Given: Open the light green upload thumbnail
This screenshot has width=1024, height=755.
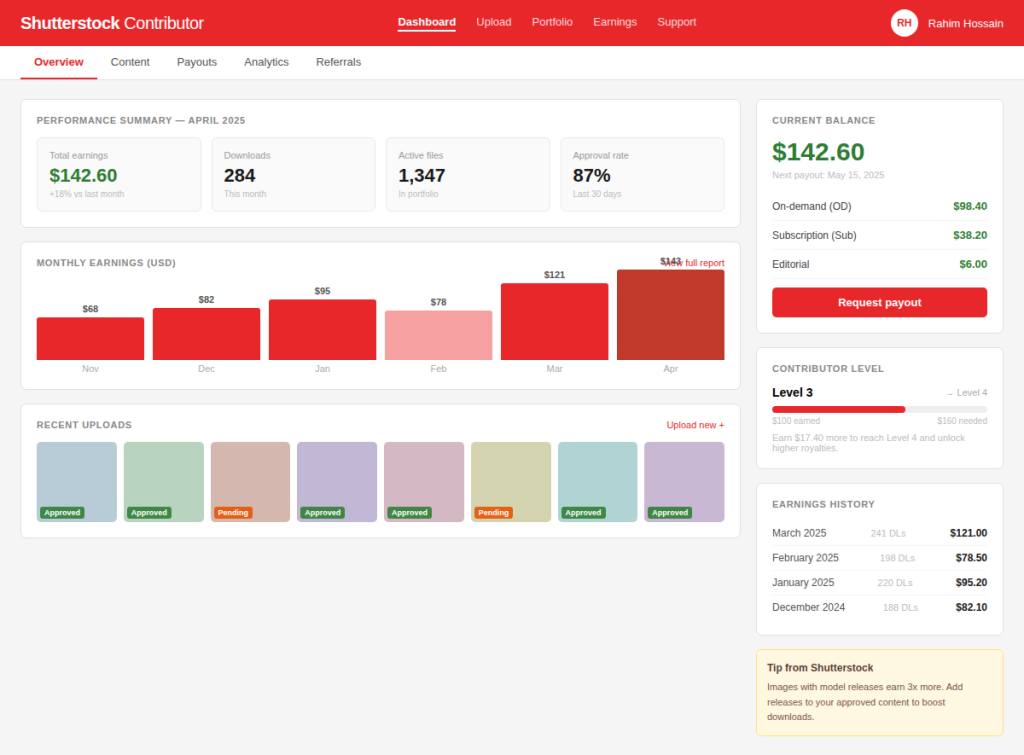Looking at the screenshot, I should pyautogui.click(x=163, y=482).
